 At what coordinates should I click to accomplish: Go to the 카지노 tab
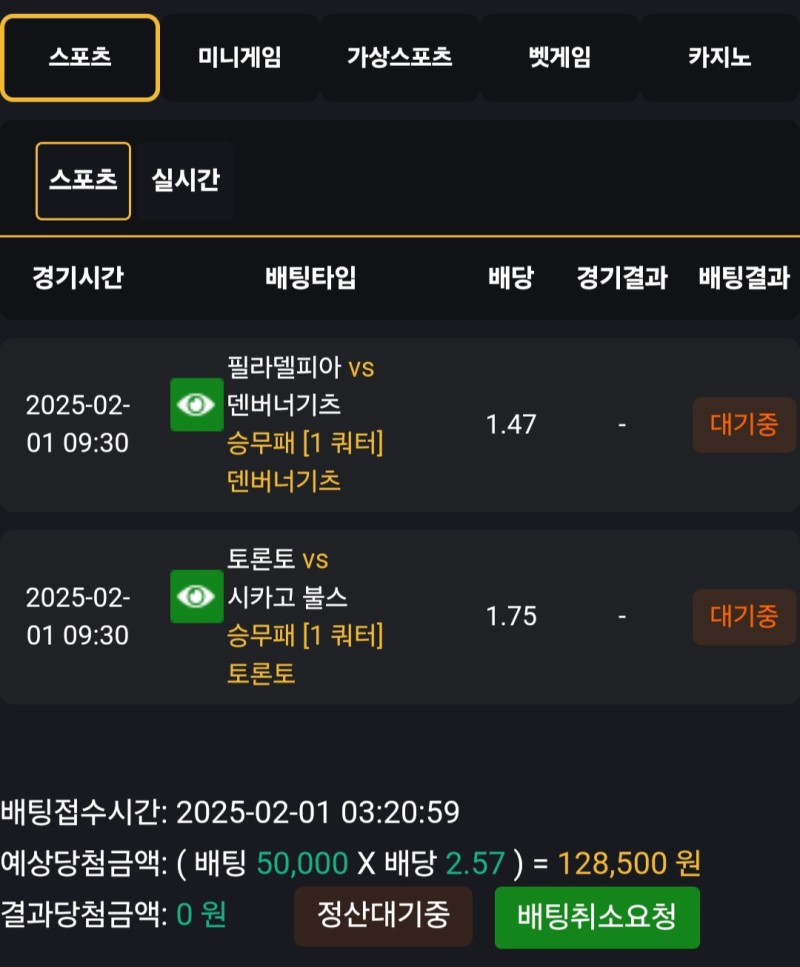point(720,58)
